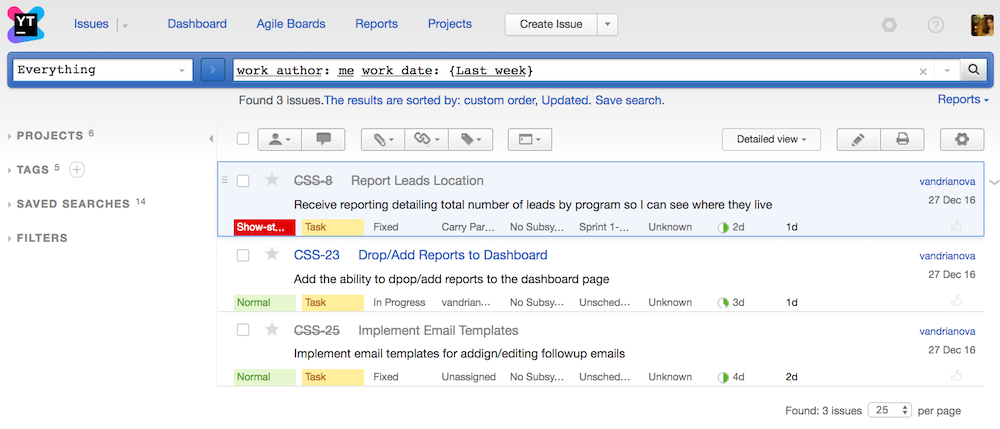Image resolution: width=1000 pixels, height=429 pixels.
Task: Toggle the select-all issues checkbox
Action: [243, 139]
